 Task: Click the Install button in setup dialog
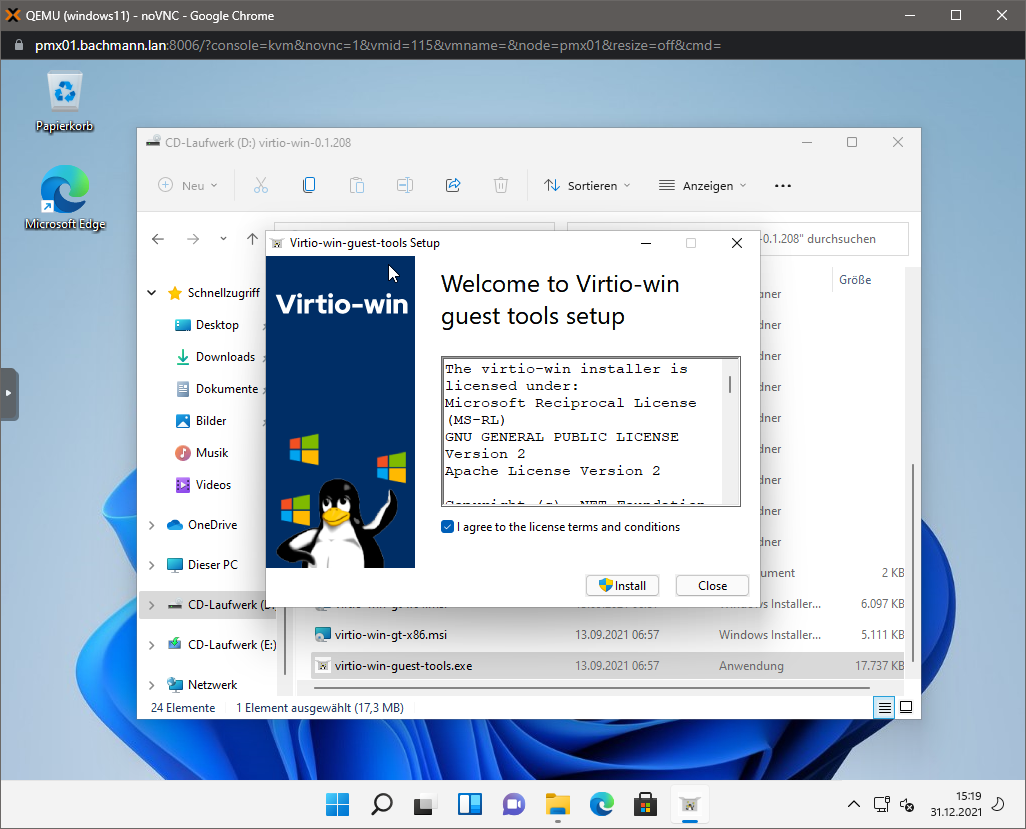(622, 586)
